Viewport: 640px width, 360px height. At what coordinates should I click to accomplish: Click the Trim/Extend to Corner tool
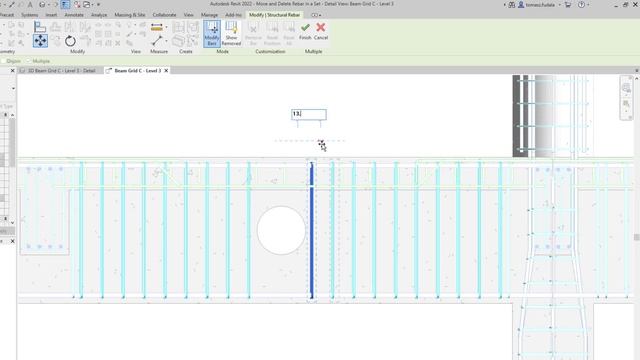(85, 41)
